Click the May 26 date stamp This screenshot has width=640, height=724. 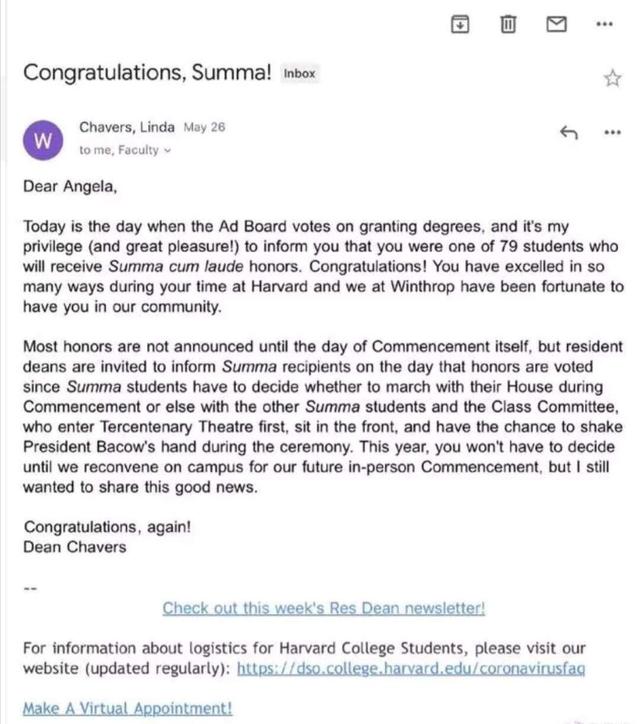point(204,127)
